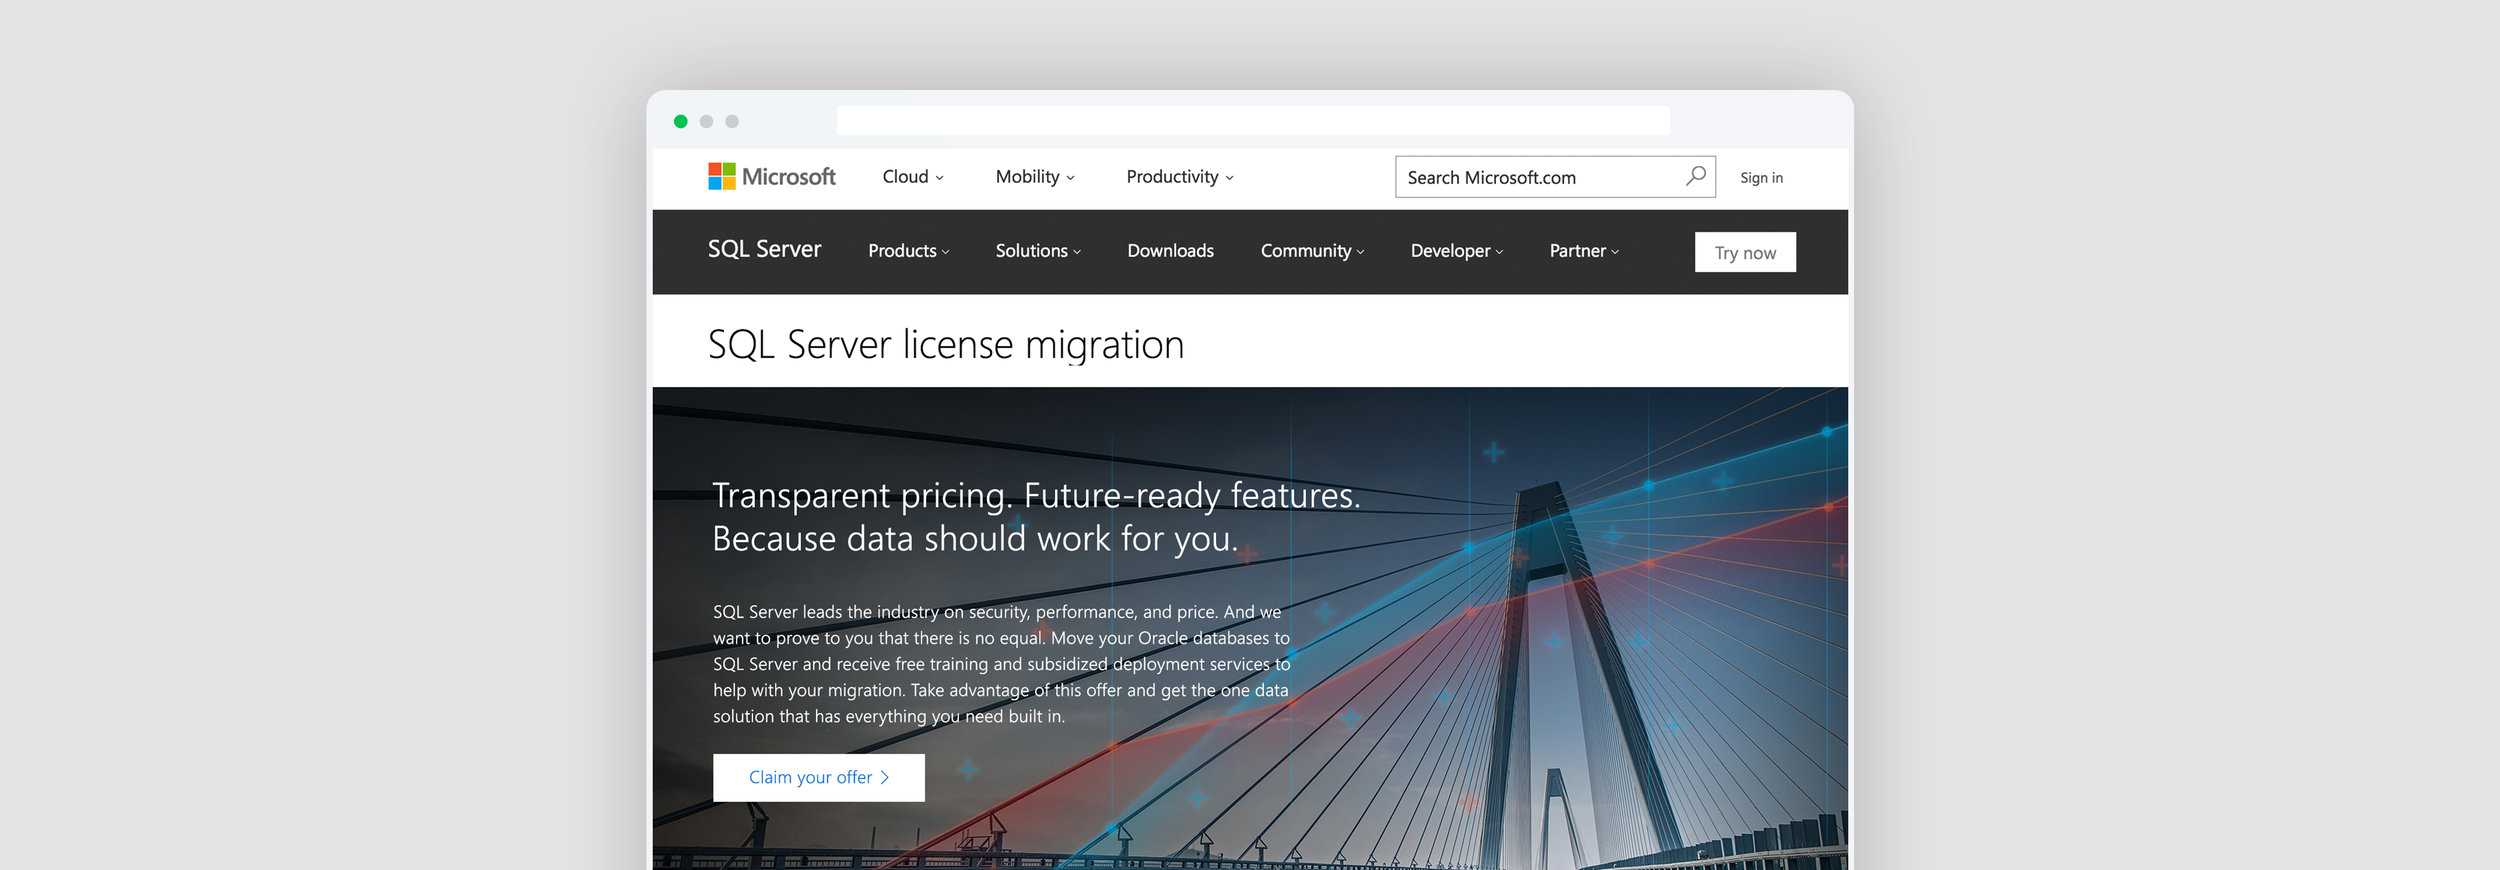The image size is (2500, 870).
Task: Click the green window control dot
Action: (x=681, y=121)
